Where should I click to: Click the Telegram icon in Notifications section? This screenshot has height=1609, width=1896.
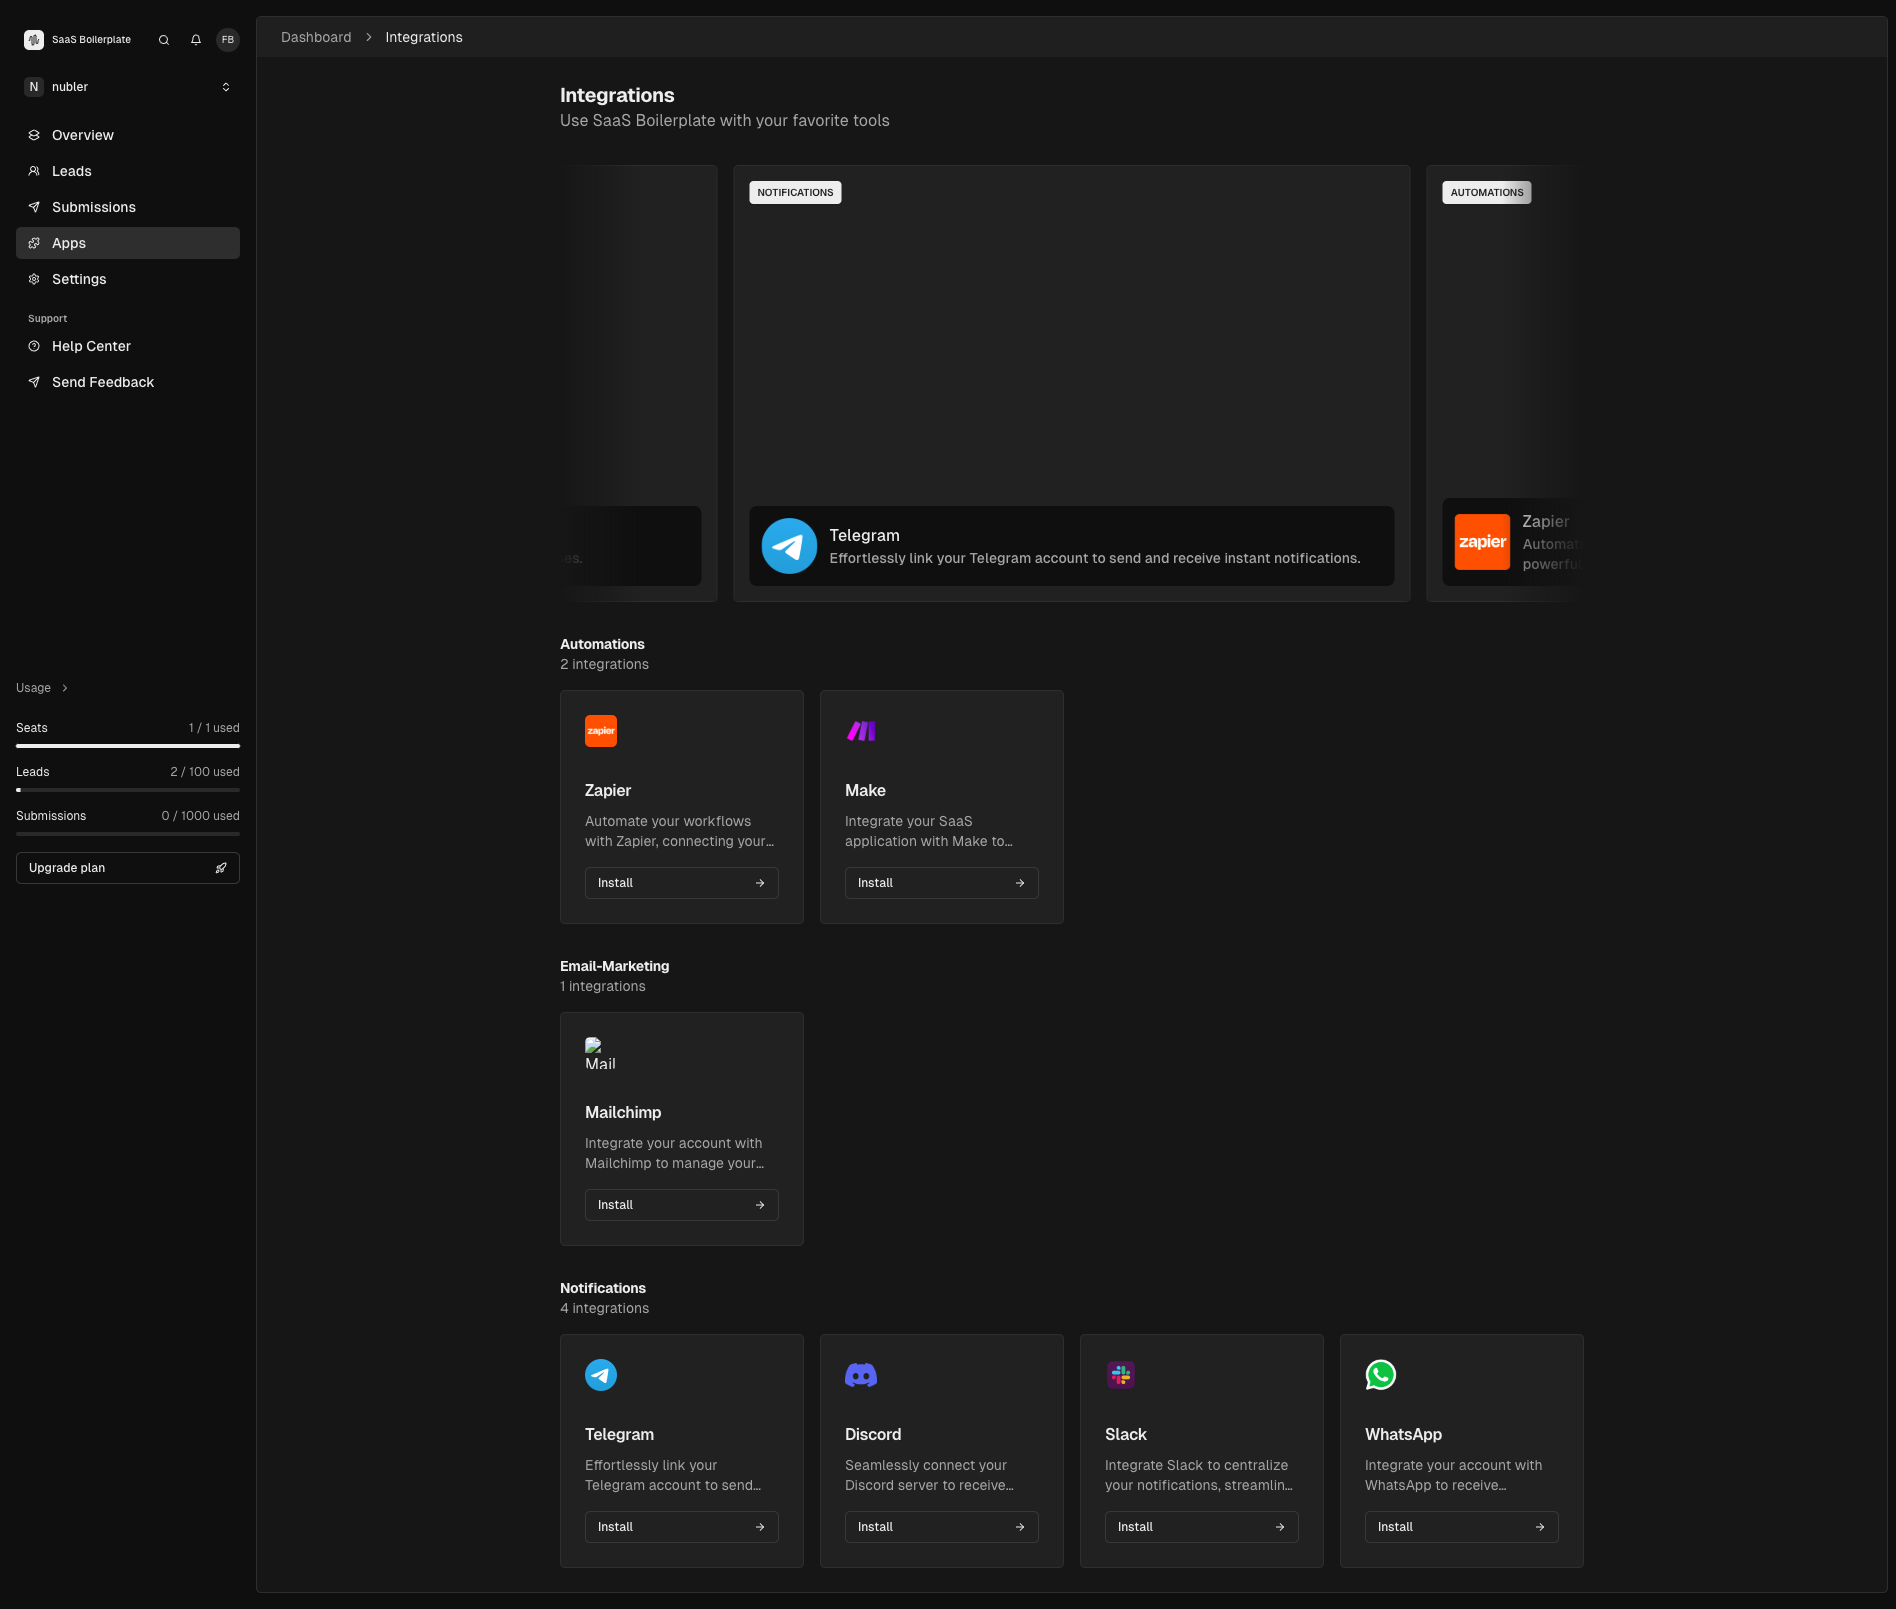point(600,1374)
